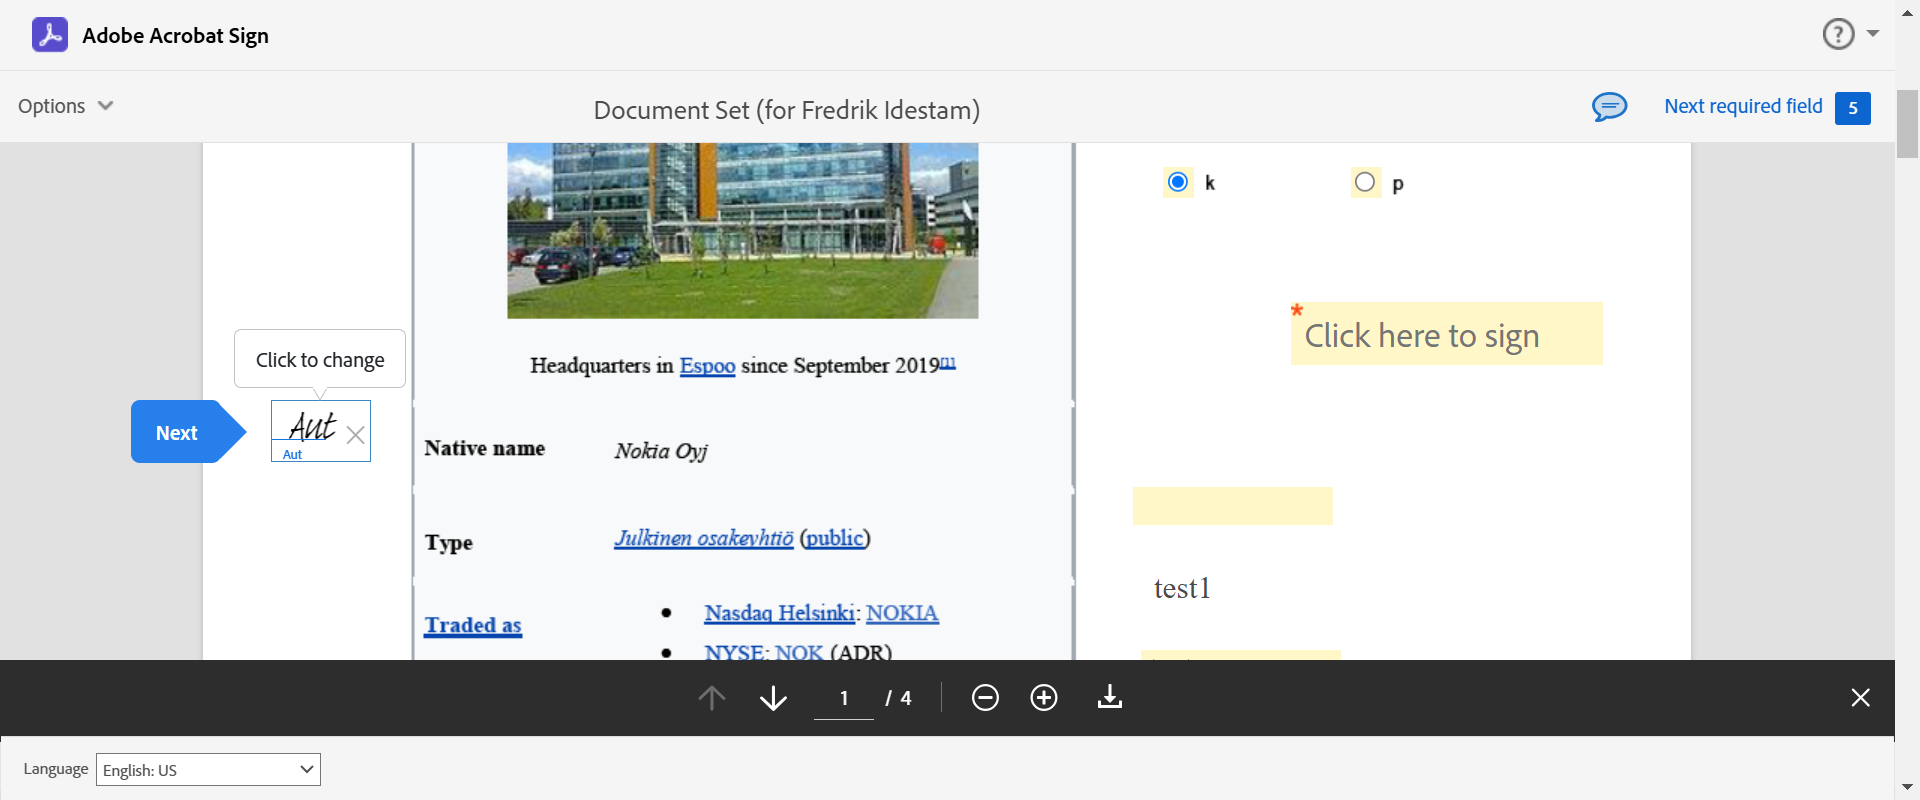Click the 'Nokia Oyj' text

[x=661, y=451]
